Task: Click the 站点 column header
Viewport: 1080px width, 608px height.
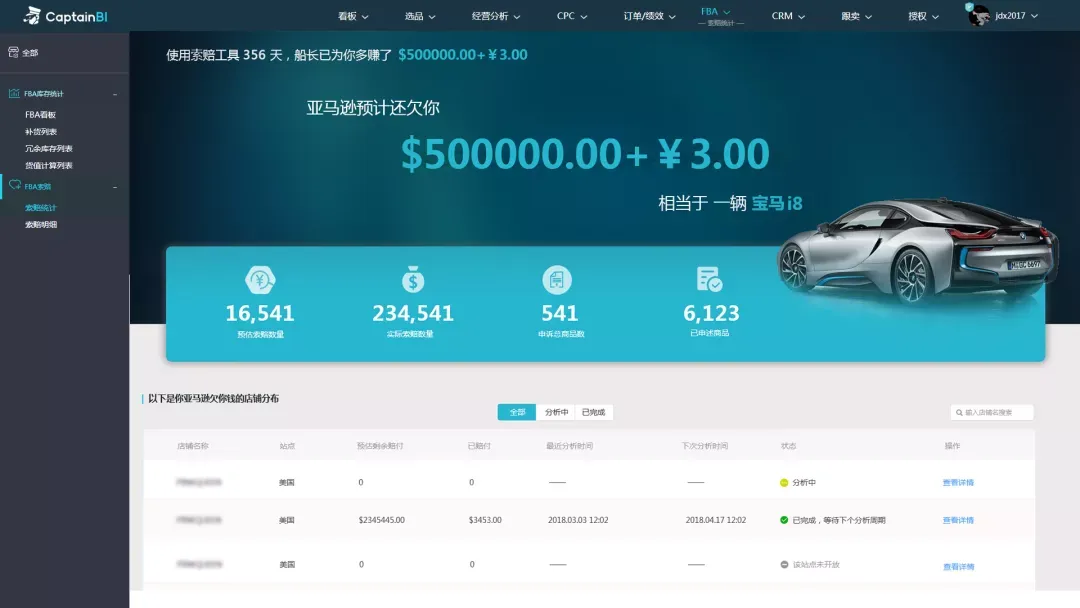Action: (x=287, y=446)
